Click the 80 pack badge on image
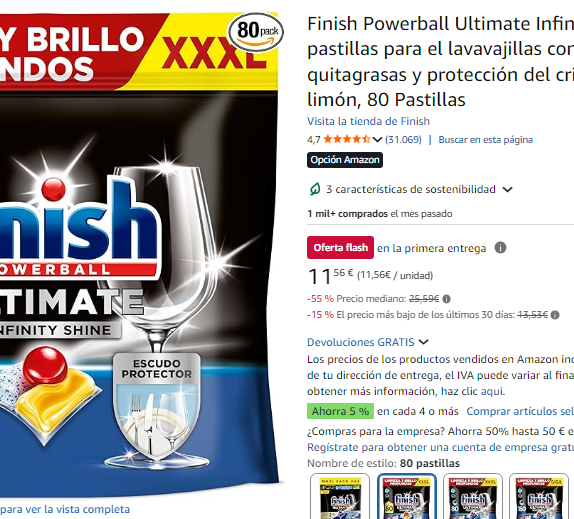 tap(256, 32)
